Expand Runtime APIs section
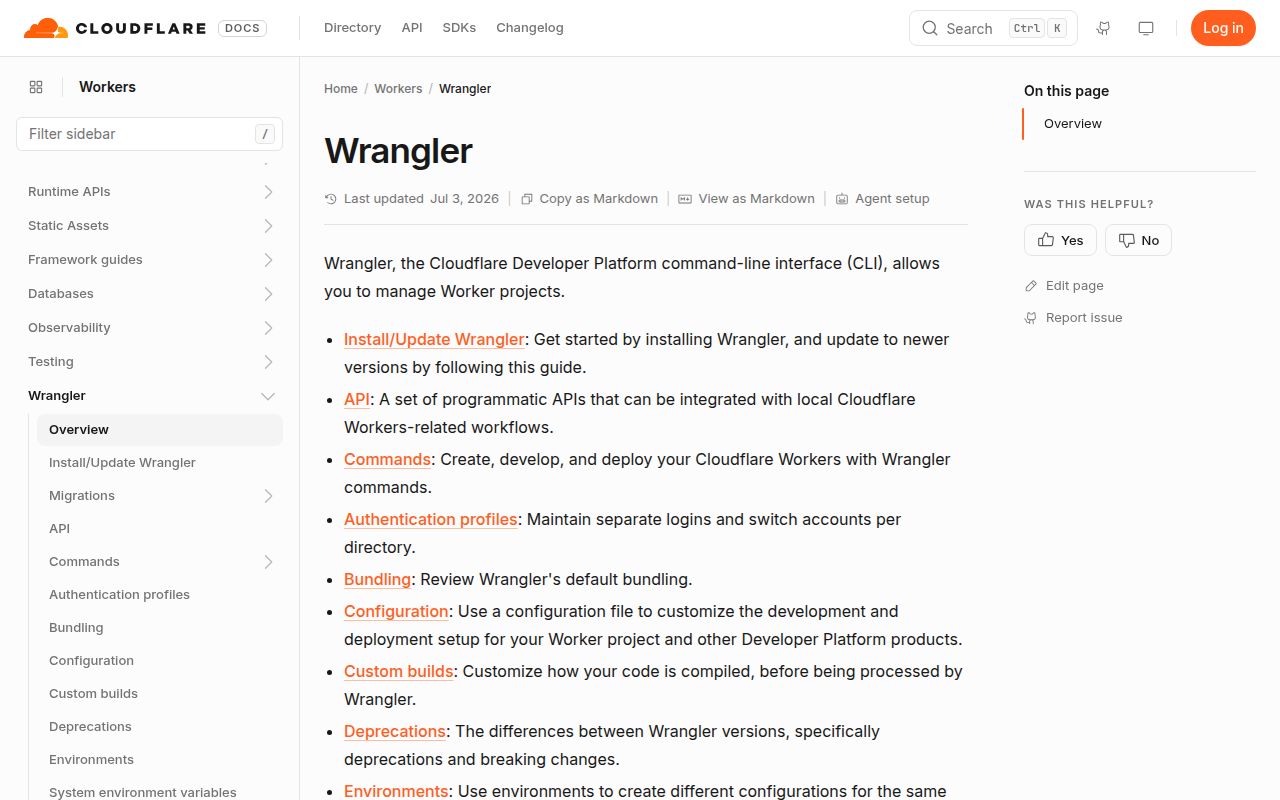 click(268, 192)
